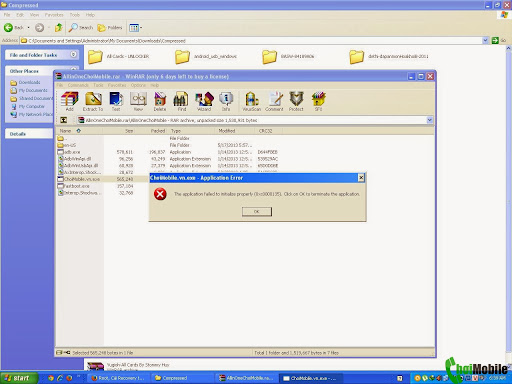Expand the Explorer address bar dropdown
This screenshot has height=384, width=512.
(x=485, y=41)
